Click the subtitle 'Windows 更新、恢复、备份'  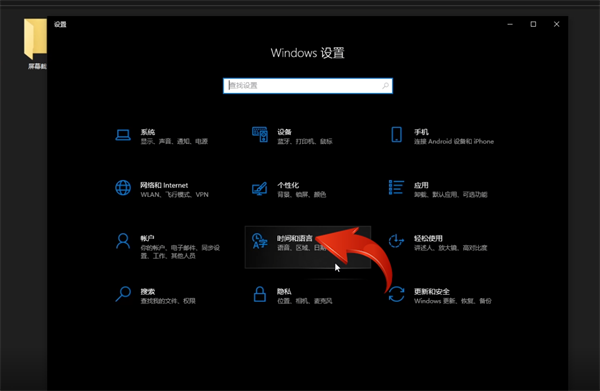pos(453,301)
